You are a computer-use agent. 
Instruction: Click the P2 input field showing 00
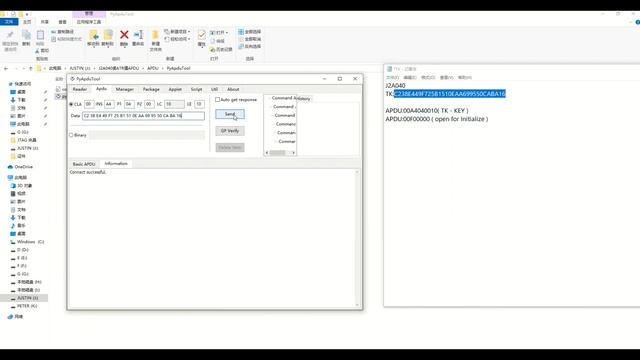[x=149, y=104]
